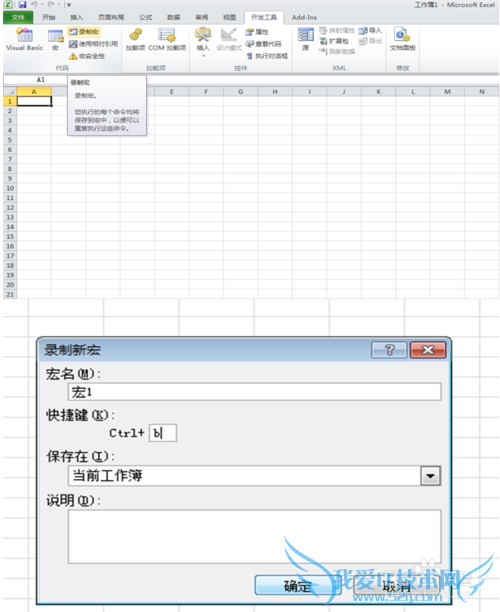Switch to the Formulas (公式) tab
Viewport: 500px width, 612px height.
click(145, 18)
